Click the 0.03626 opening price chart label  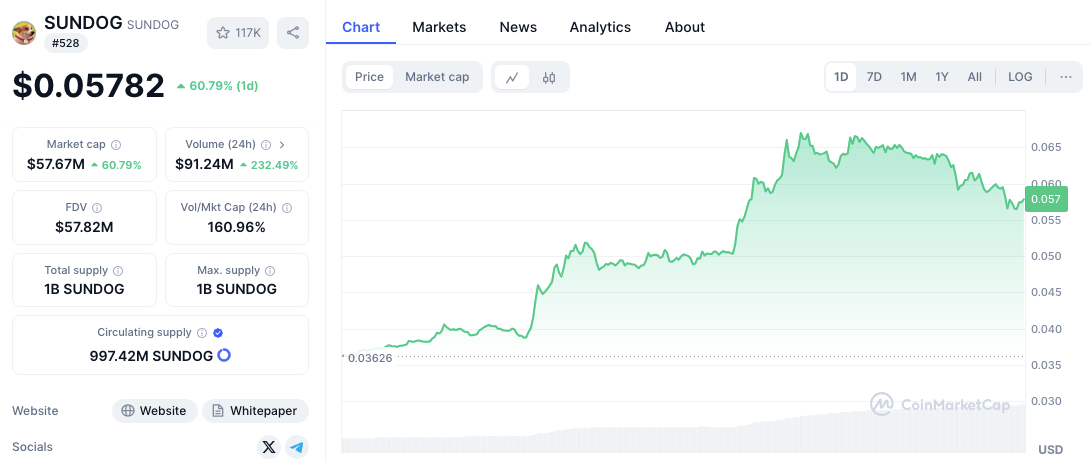[x=369, y=358]
